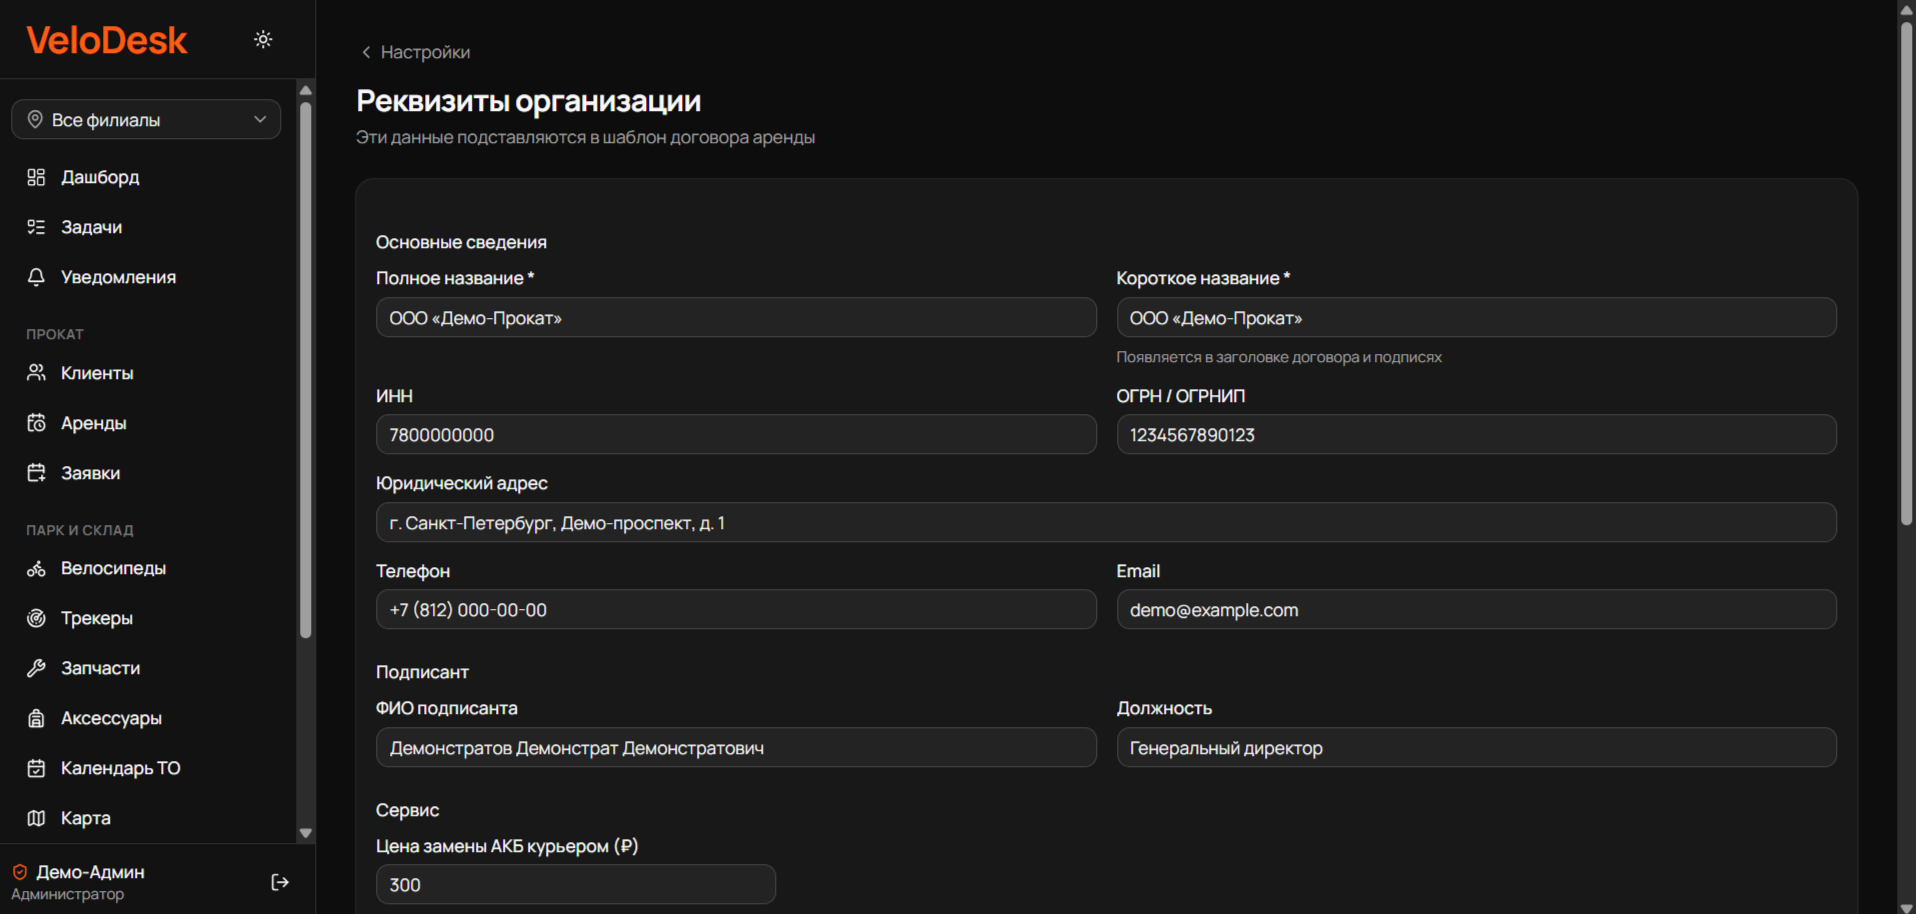Click the back chevron before Настройки
Image resolution: width=1916 pixels, height=914 pixels.
[x=366, y=52]
